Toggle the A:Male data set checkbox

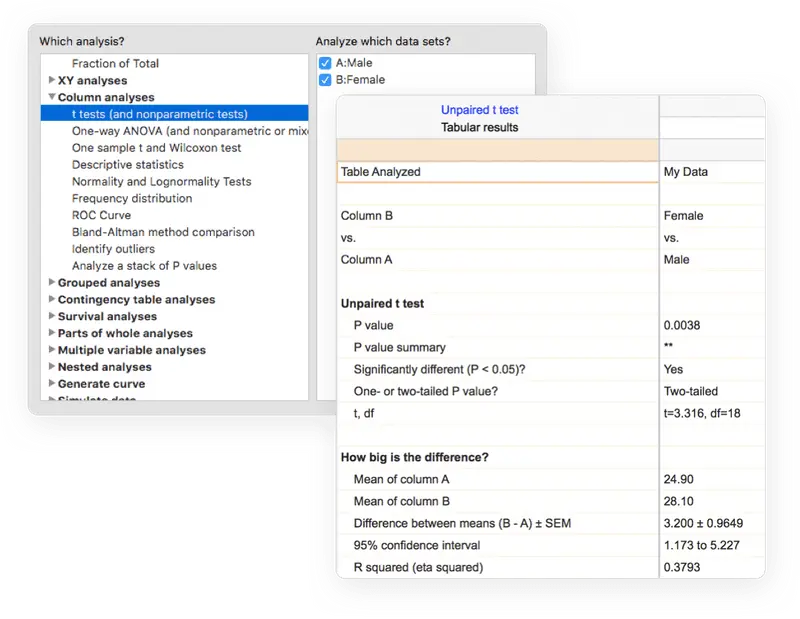[325, 63]
